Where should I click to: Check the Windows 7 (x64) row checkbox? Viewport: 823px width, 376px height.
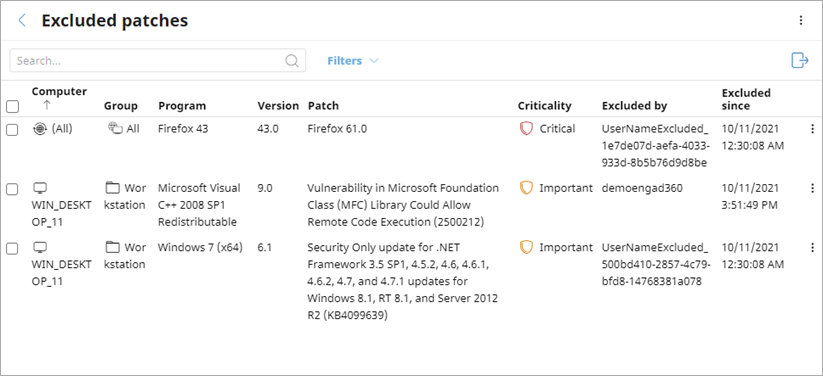point(12,249)
